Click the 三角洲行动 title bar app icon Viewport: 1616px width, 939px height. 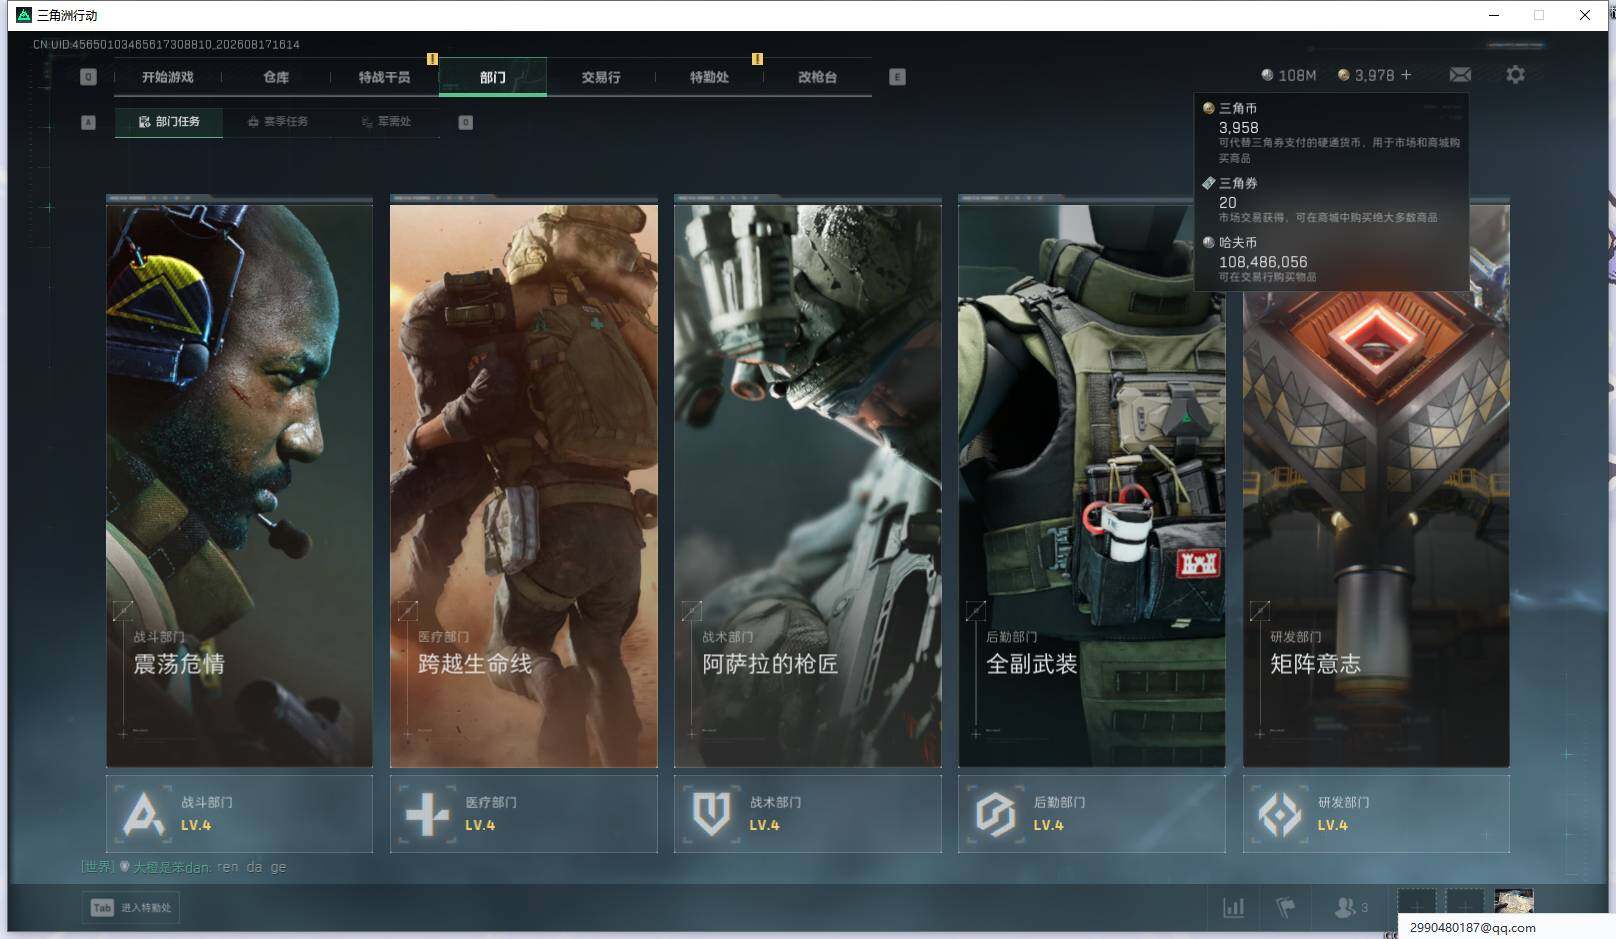point(24,15)
